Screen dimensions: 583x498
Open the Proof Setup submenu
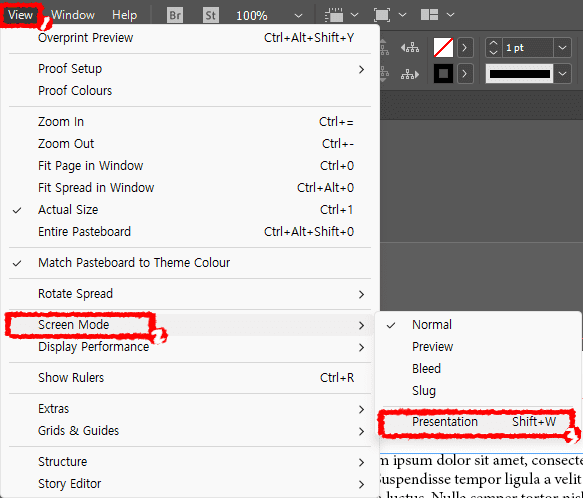[x=190, y=69]
